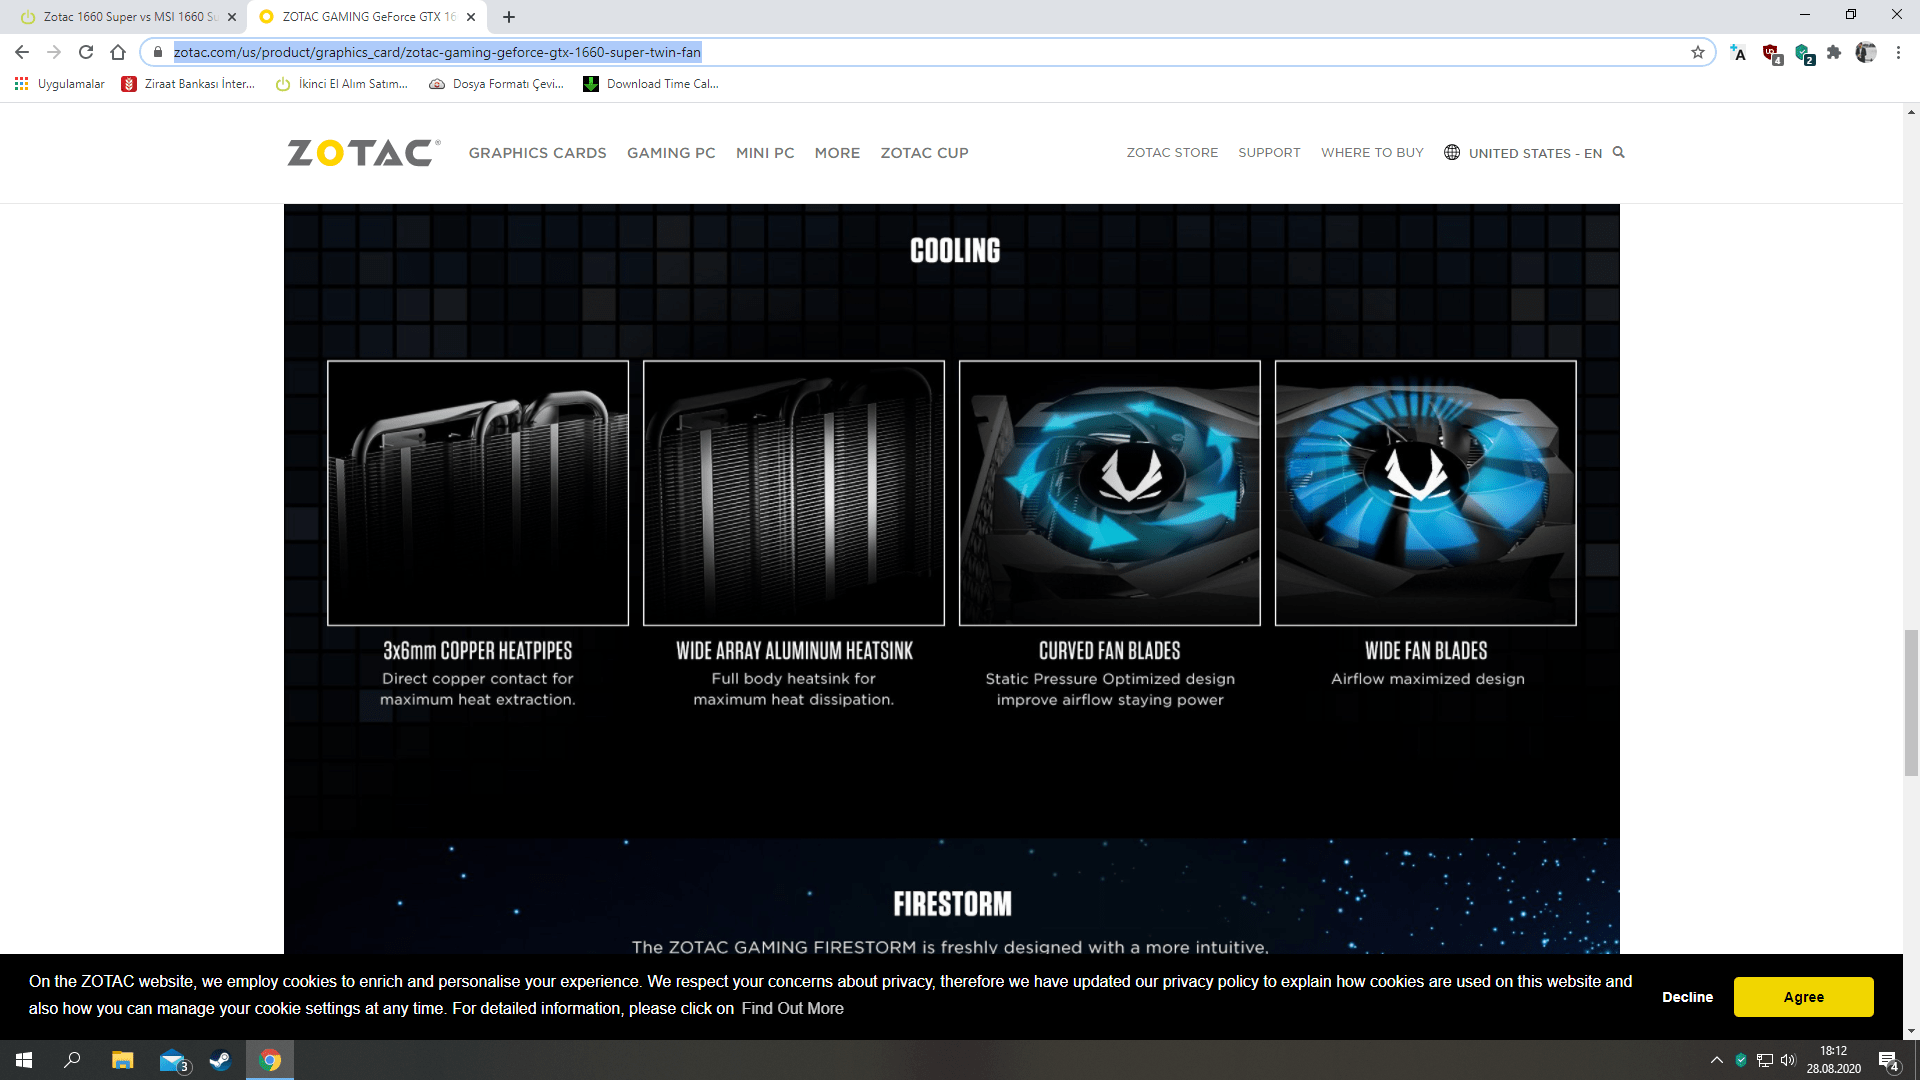
Task: Agree to the cookie policy
Action: point(1803,997)
